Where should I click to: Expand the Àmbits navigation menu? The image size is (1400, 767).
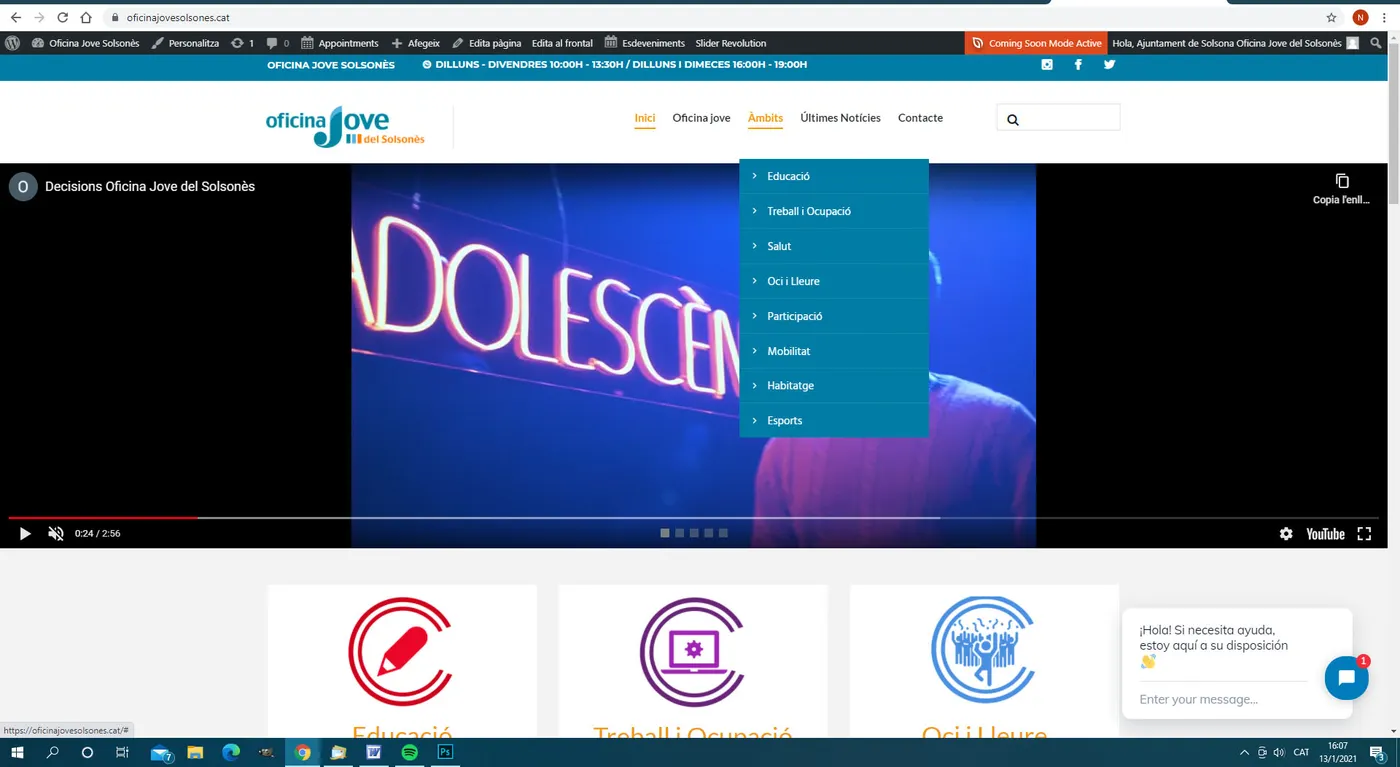765,118
